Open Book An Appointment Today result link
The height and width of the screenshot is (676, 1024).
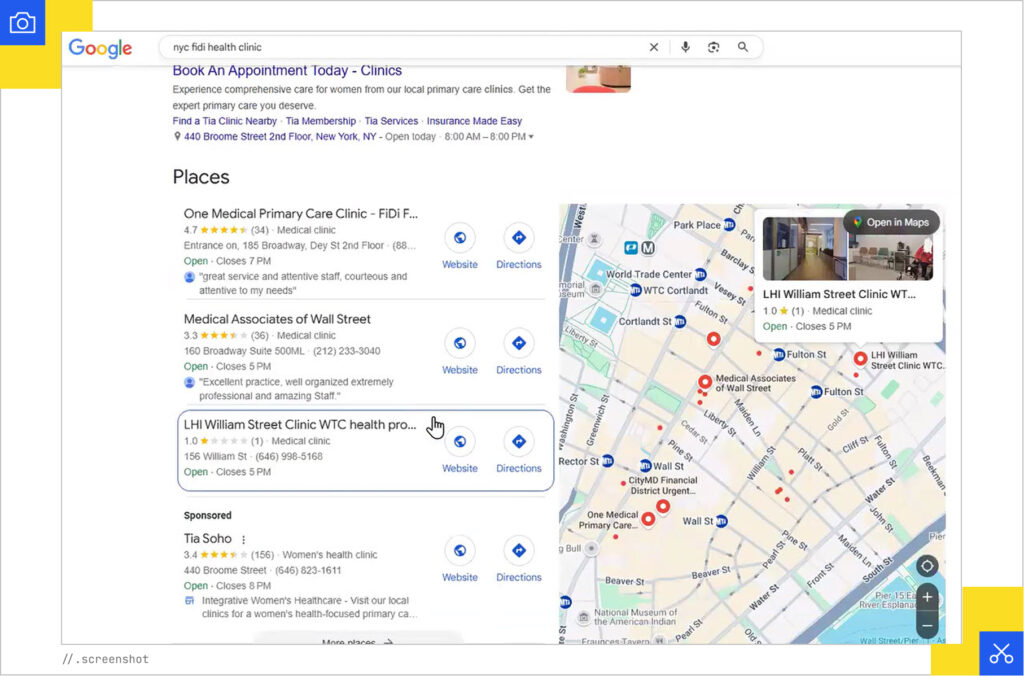tap(287, 70)
